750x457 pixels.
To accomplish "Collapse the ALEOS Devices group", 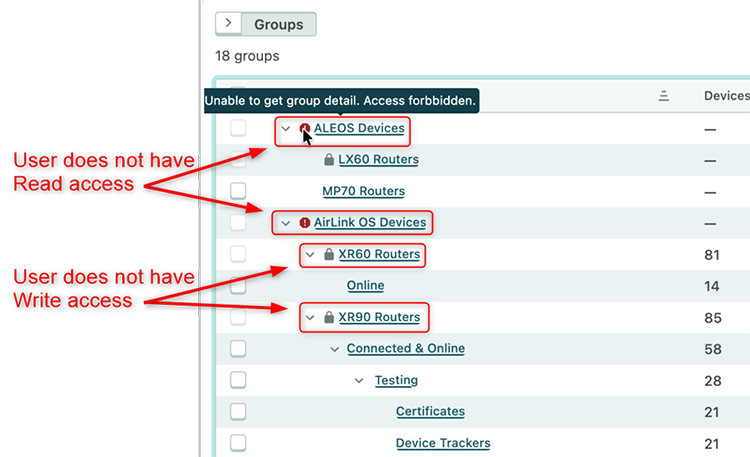I will [286, 129].
